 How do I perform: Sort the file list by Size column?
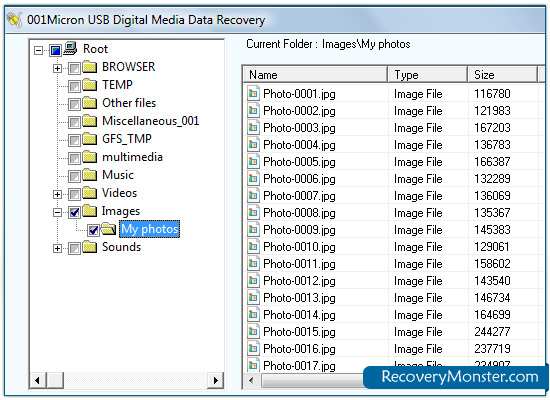click(x=502, y=74)
